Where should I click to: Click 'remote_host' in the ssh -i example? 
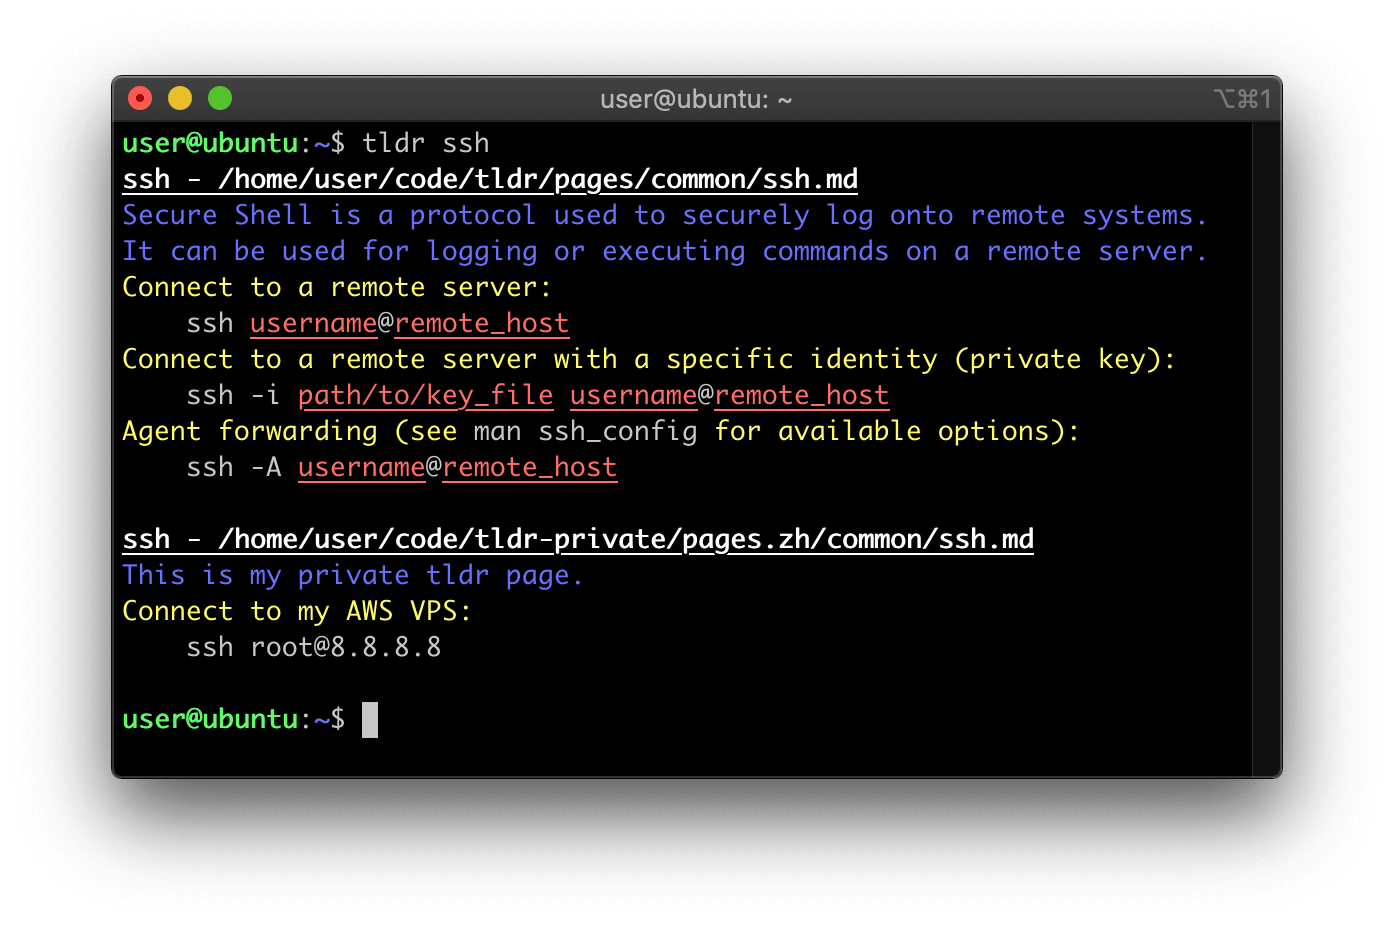(x=802, y=396)
